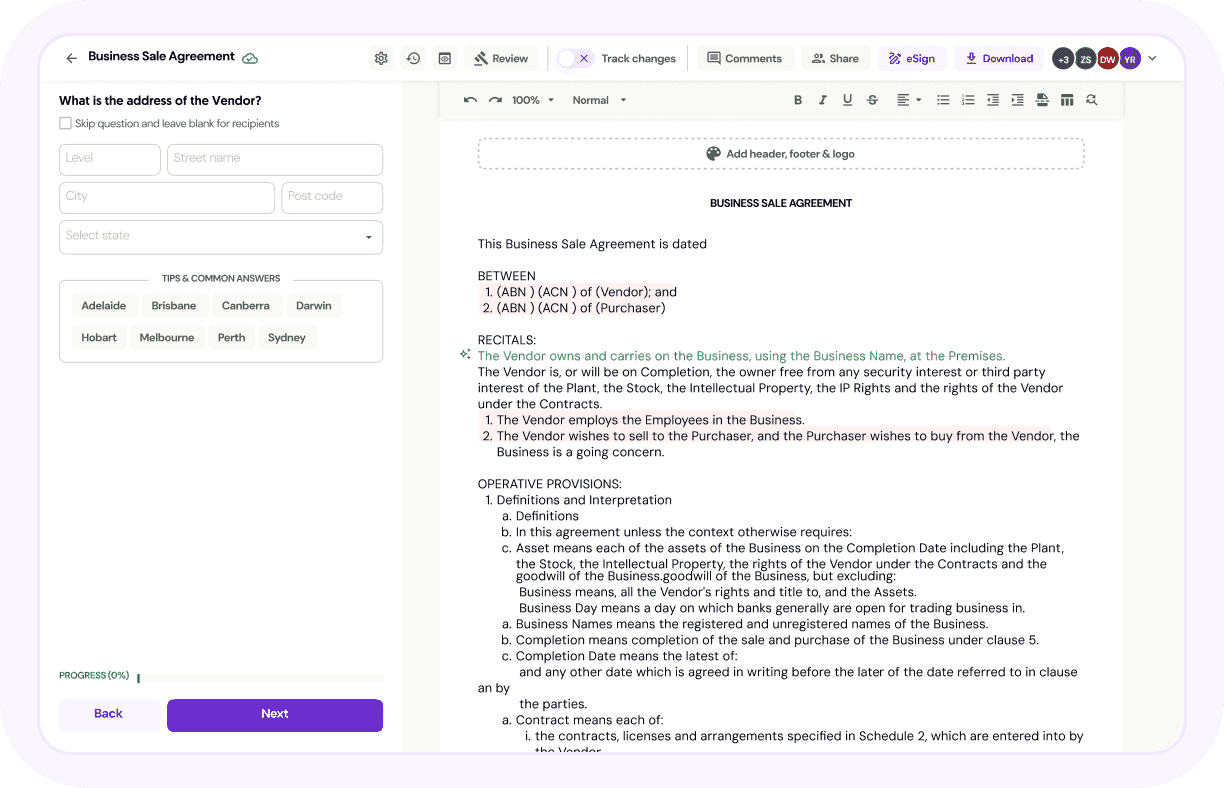Insert a numbered list
Image resolution: width=1224 pixels, height=788 pixels.
pos(967,100)
